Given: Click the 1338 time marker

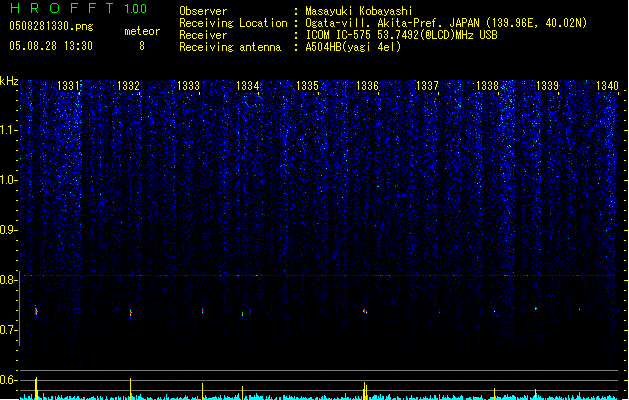Looking at the screenshot, I should pos(487,85).
